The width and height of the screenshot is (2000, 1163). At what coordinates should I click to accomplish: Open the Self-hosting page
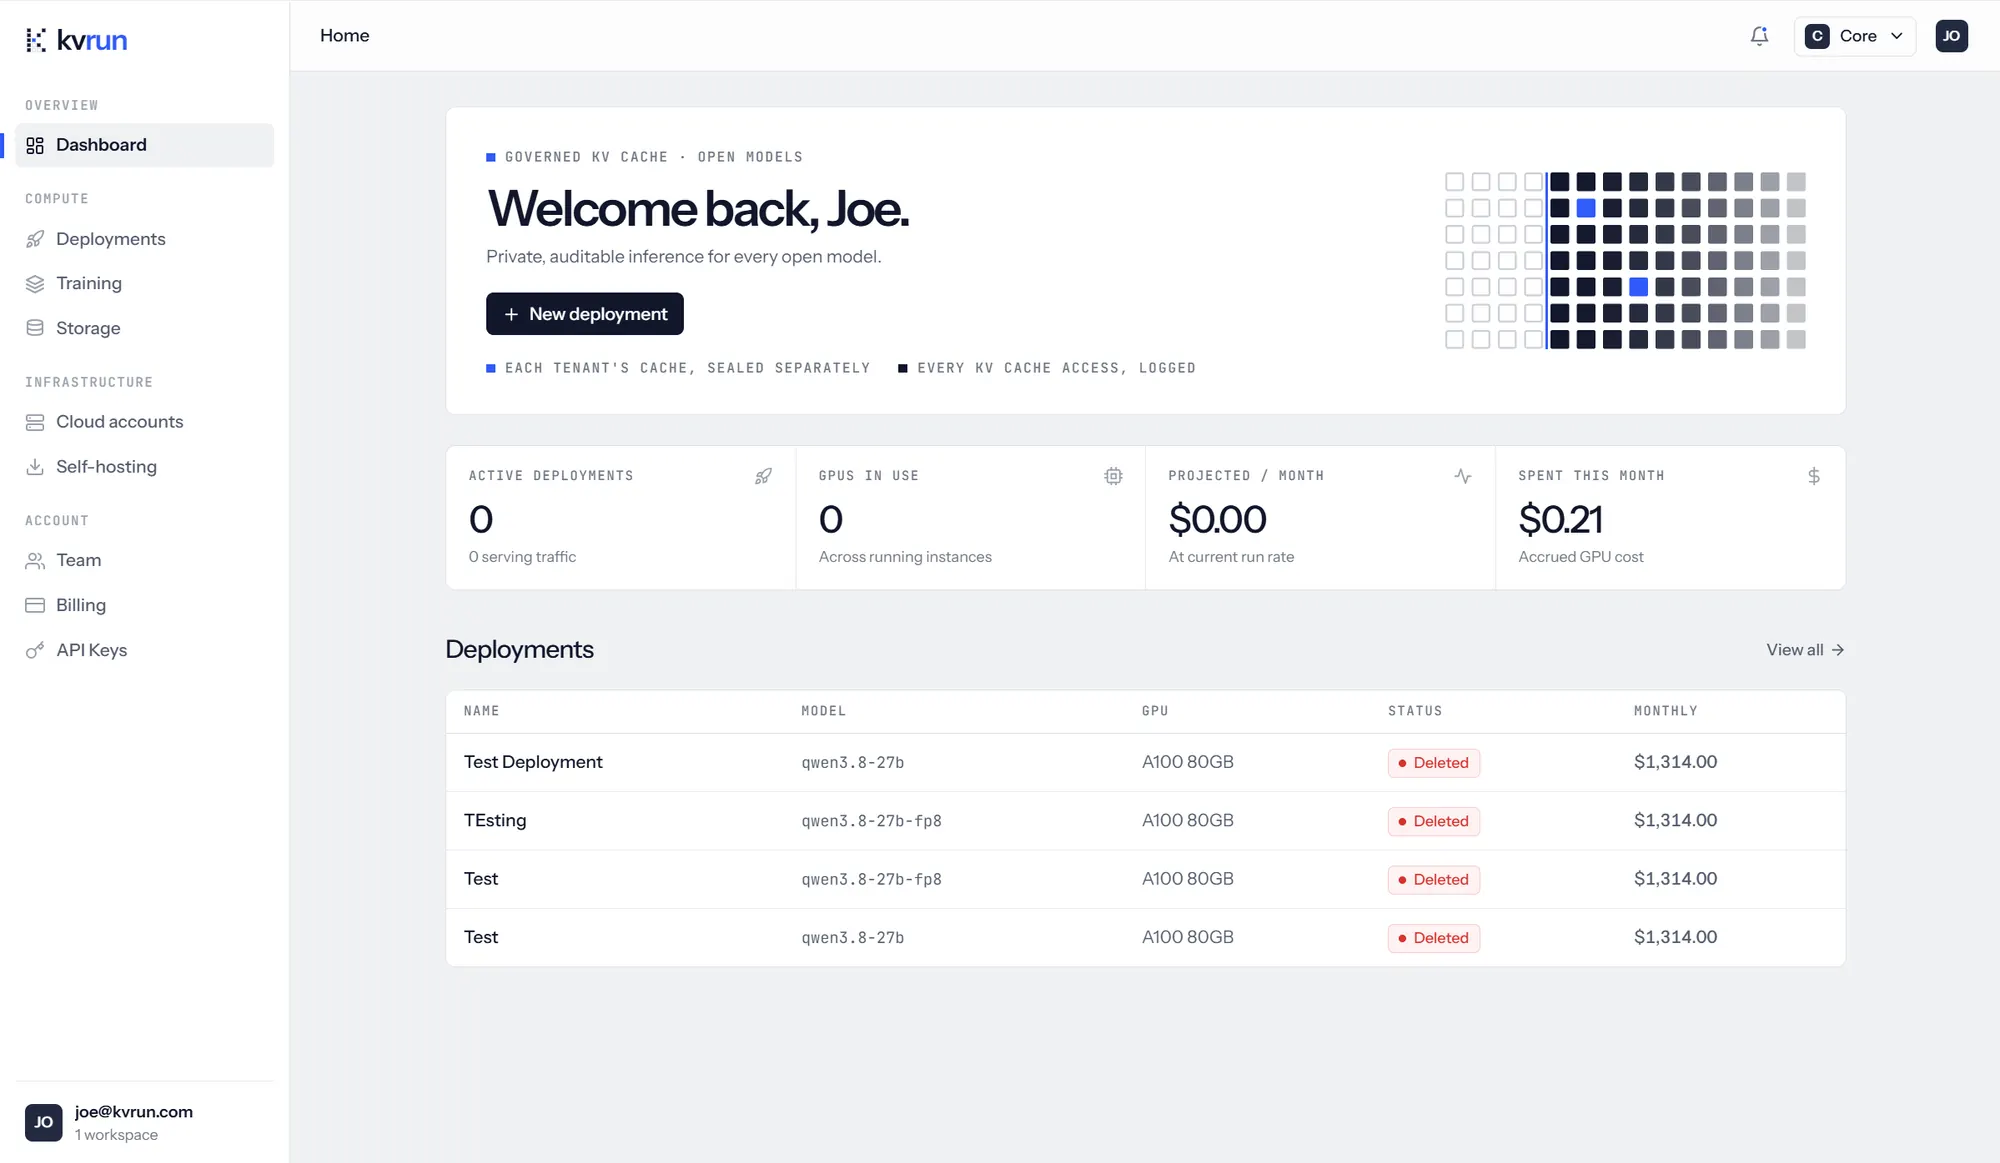[144, 467]
